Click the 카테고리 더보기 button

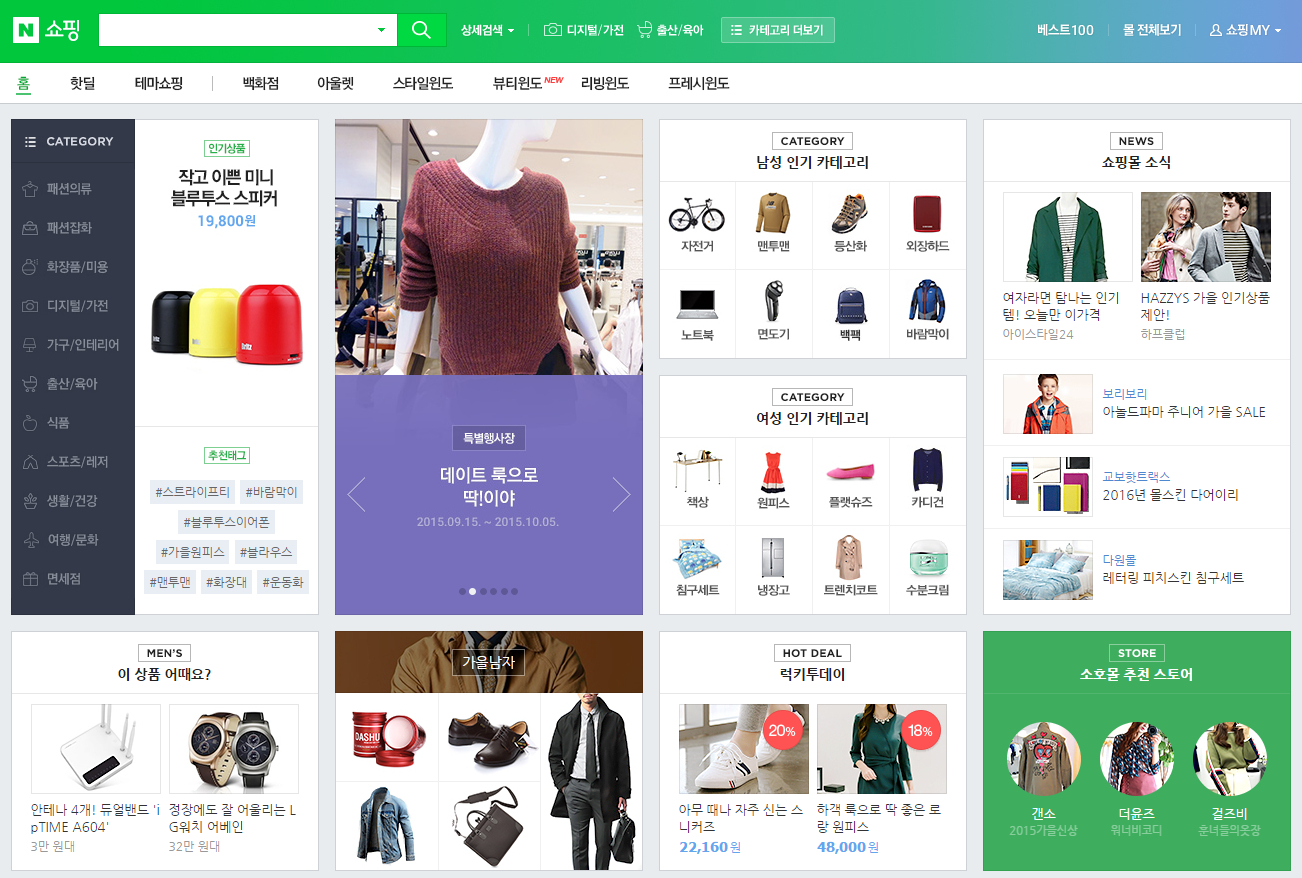[777, 30]
